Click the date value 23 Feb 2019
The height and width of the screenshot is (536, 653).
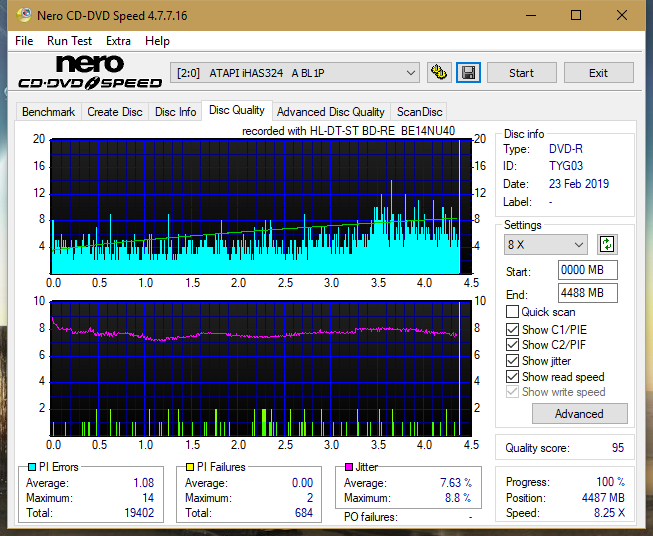coord(579,184)
